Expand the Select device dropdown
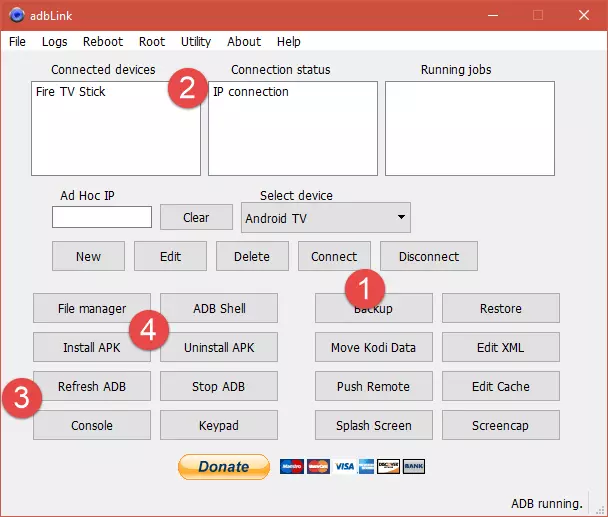The width and height of the screenshot is (608, 517). (326, 218)
